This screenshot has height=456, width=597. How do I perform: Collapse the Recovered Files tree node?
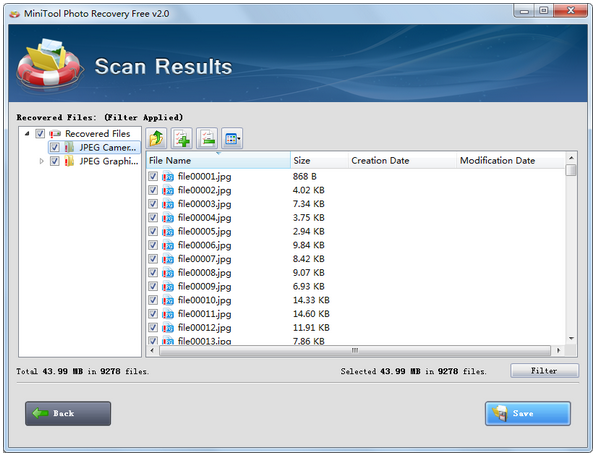point(27,134)
